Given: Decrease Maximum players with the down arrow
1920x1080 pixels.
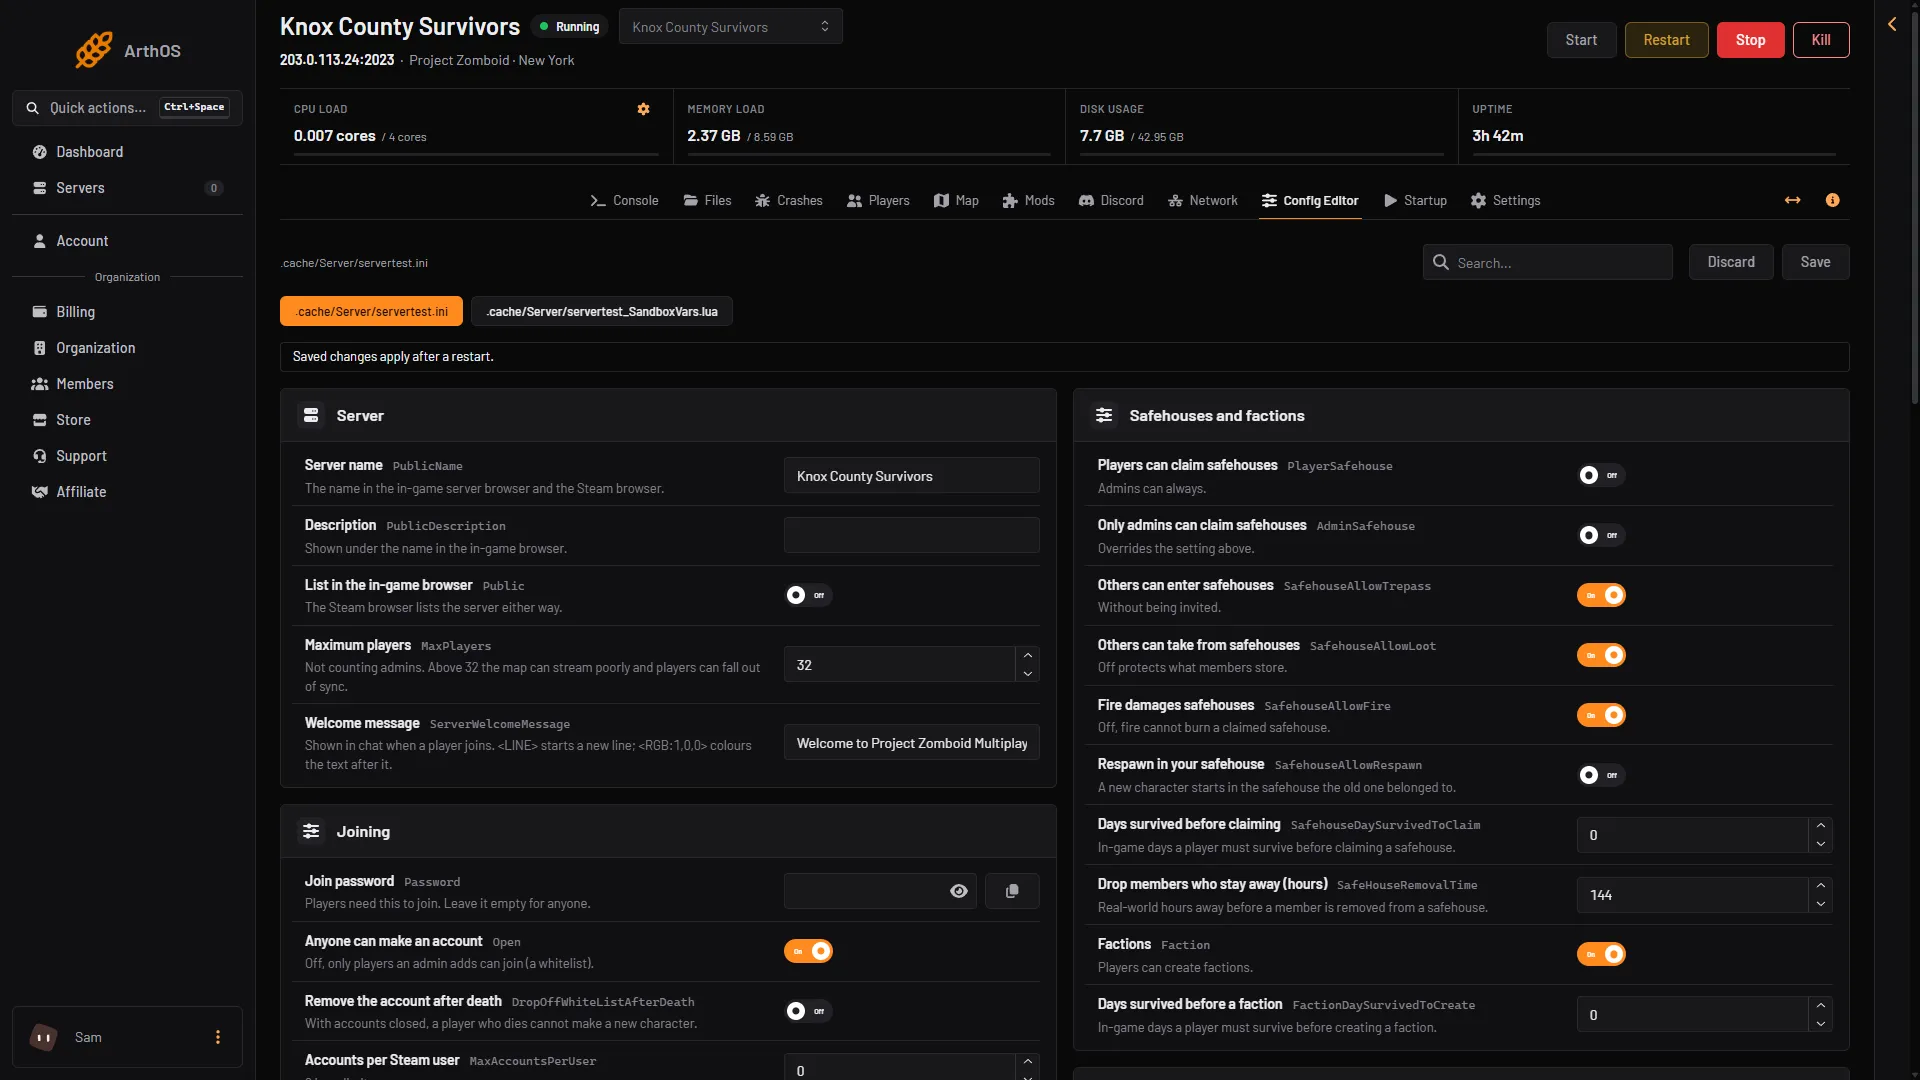Looking at the screenshot, I should (x=1027, y=674).
